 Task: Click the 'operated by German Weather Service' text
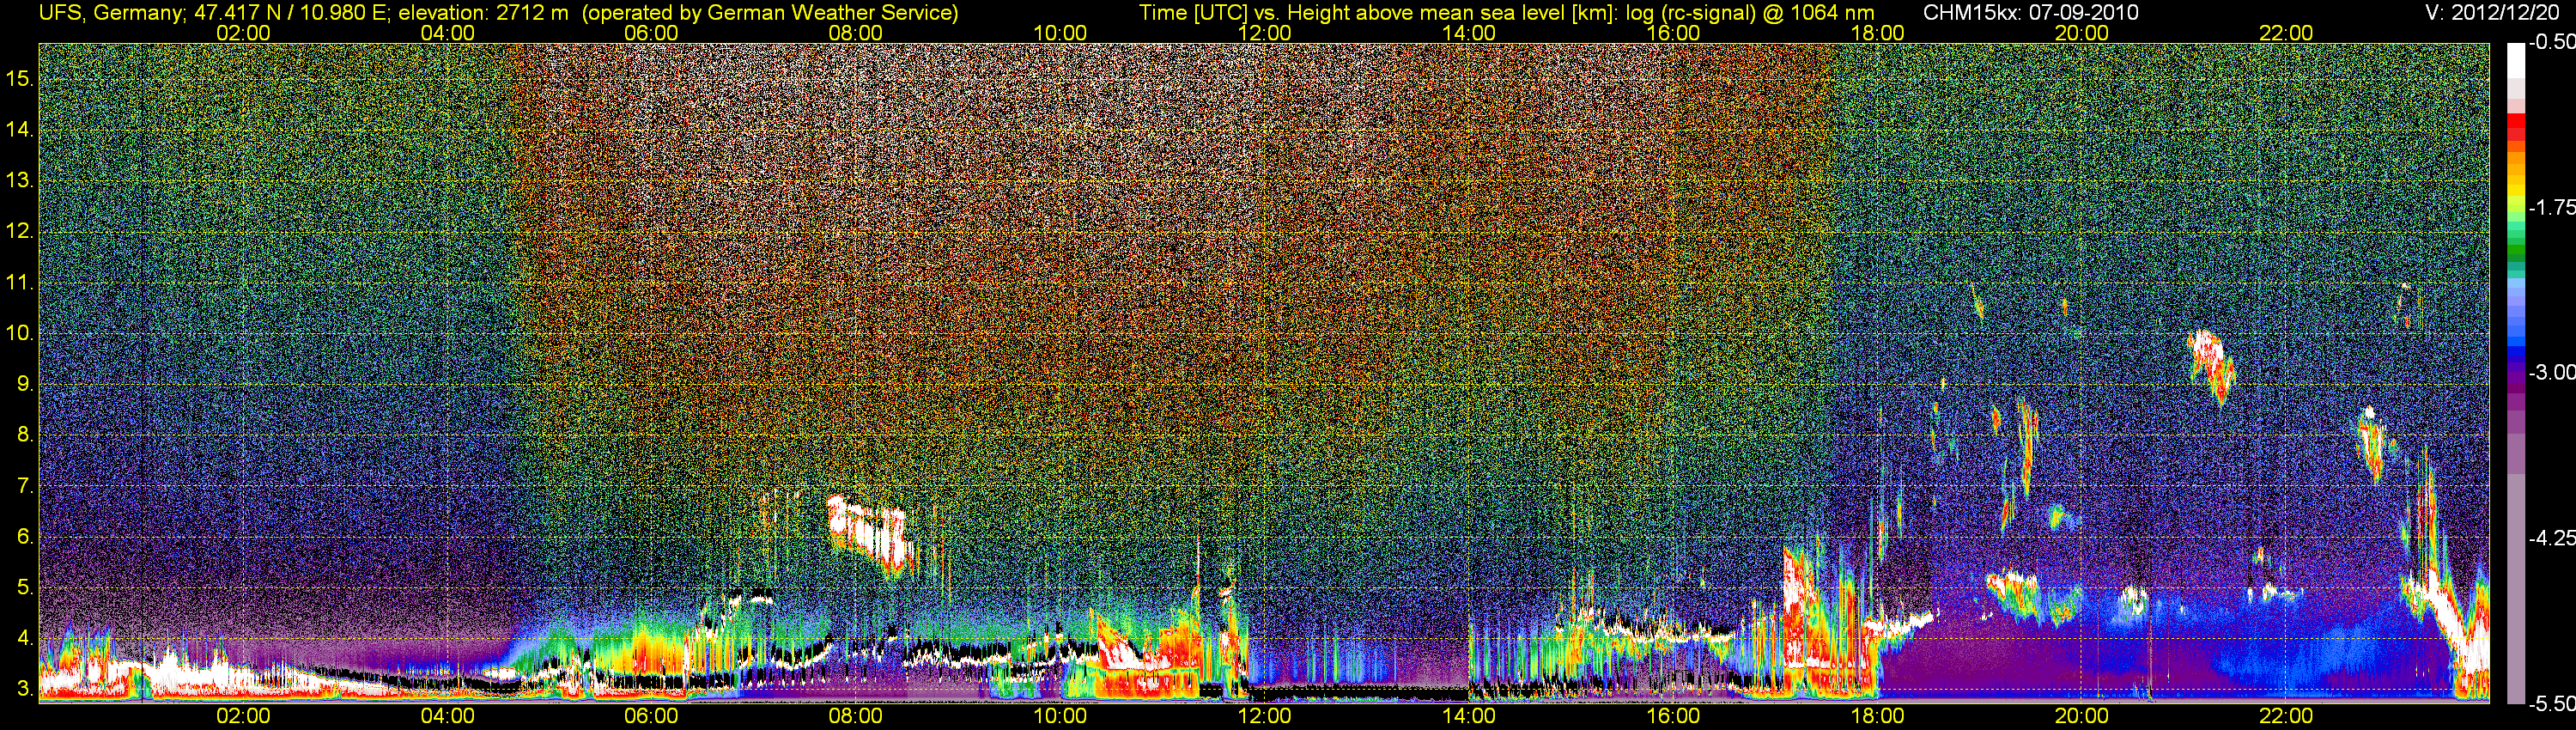(x=770, y=13)
